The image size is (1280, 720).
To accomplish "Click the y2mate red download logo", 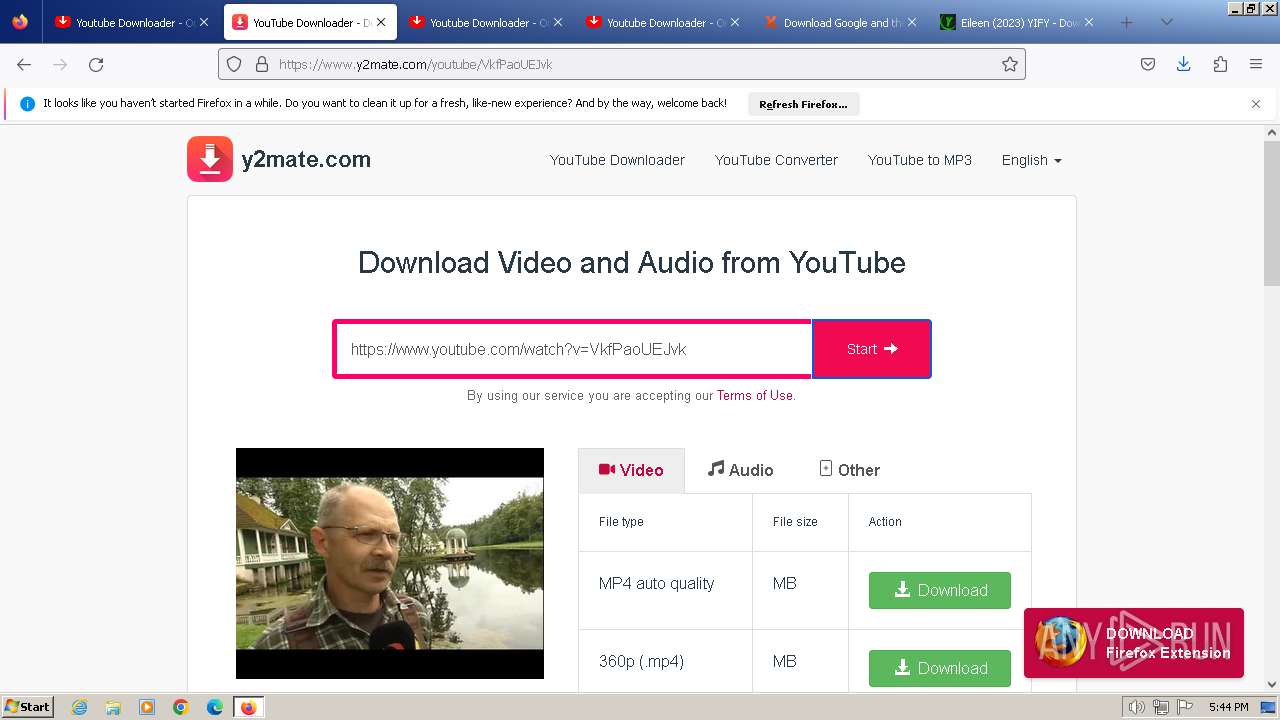I will 210,159.
